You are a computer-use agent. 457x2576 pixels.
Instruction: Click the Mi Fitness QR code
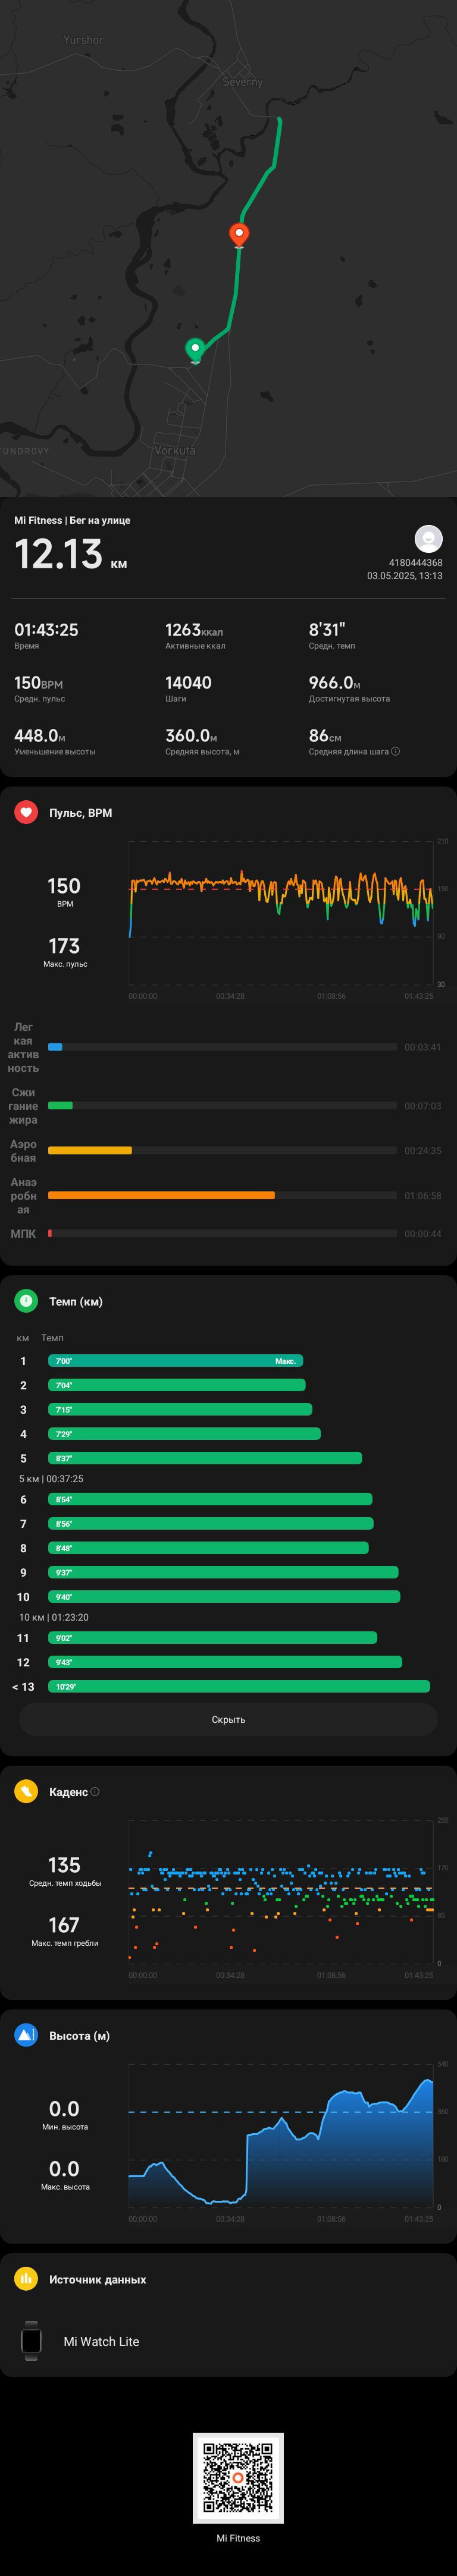(x=238, y=2478)
